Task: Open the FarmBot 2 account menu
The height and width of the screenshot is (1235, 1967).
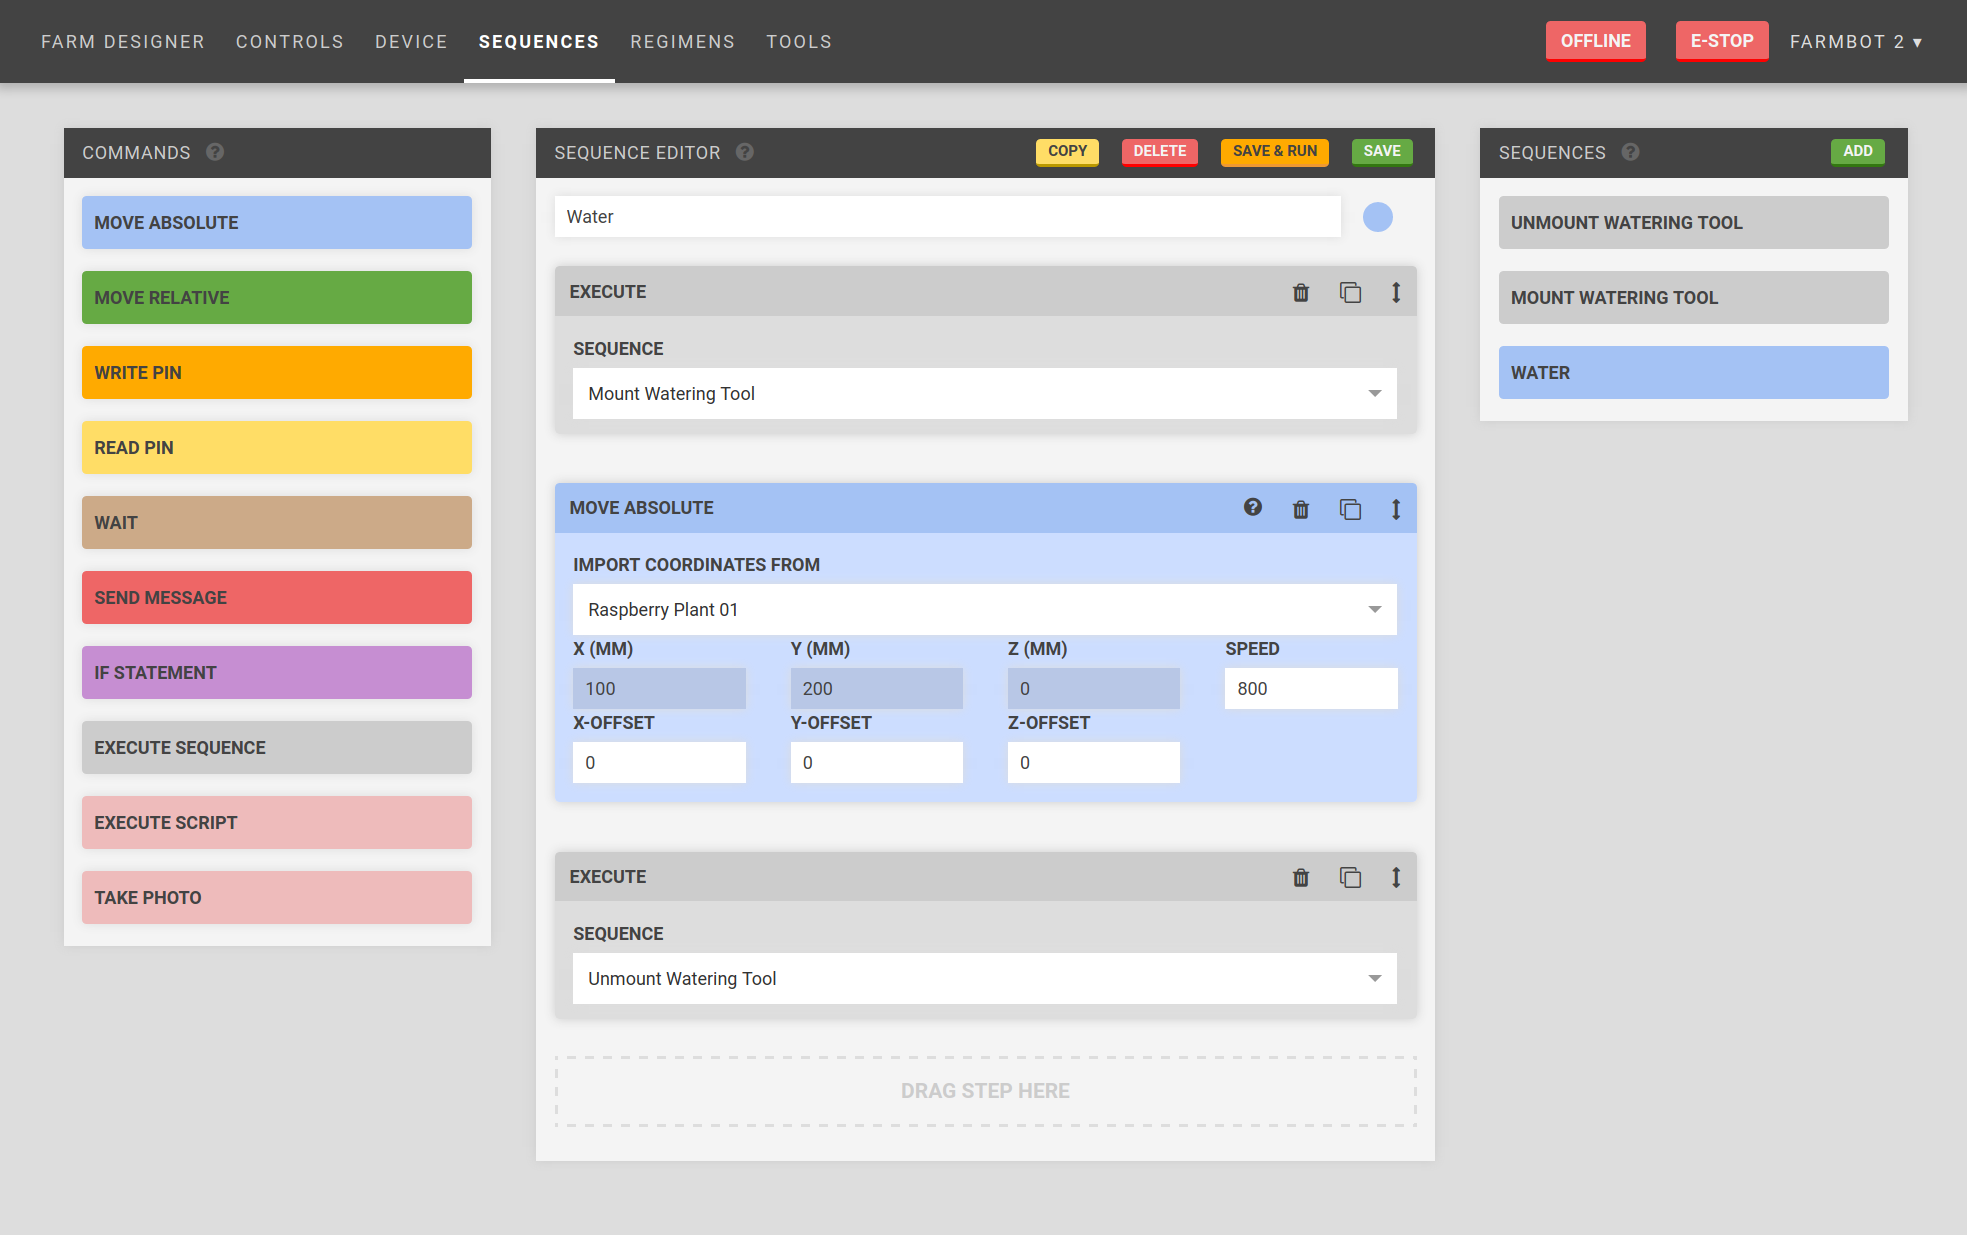Action: point(1855,42)
